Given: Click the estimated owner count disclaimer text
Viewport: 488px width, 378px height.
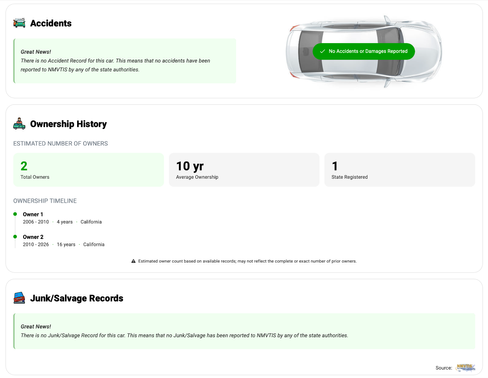Looking at the screenshot, I should 247,261.
